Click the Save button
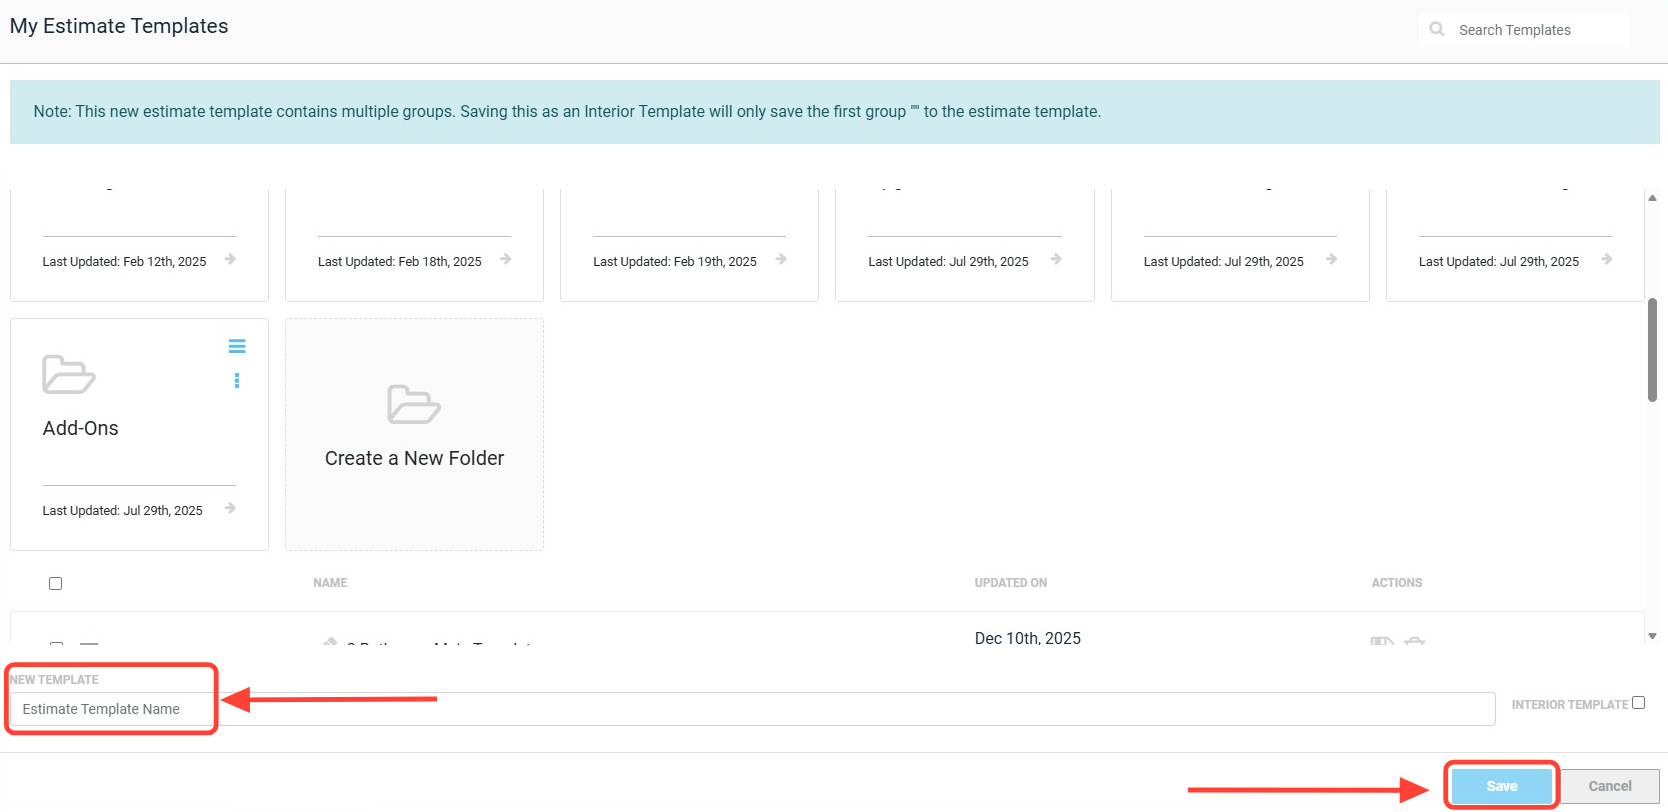This screenshot has height=812, width=1668. click(1502, 786)
